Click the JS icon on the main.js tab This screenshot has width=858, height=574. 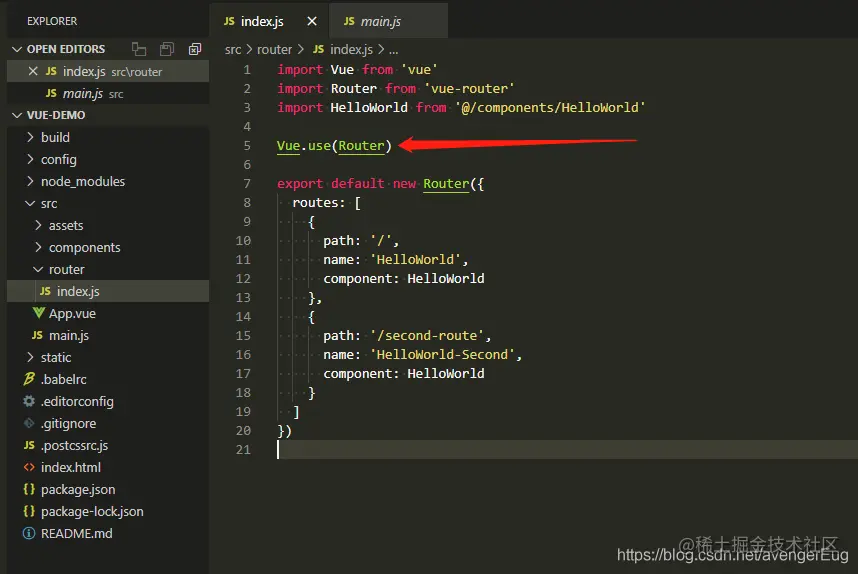pos(349,21)
